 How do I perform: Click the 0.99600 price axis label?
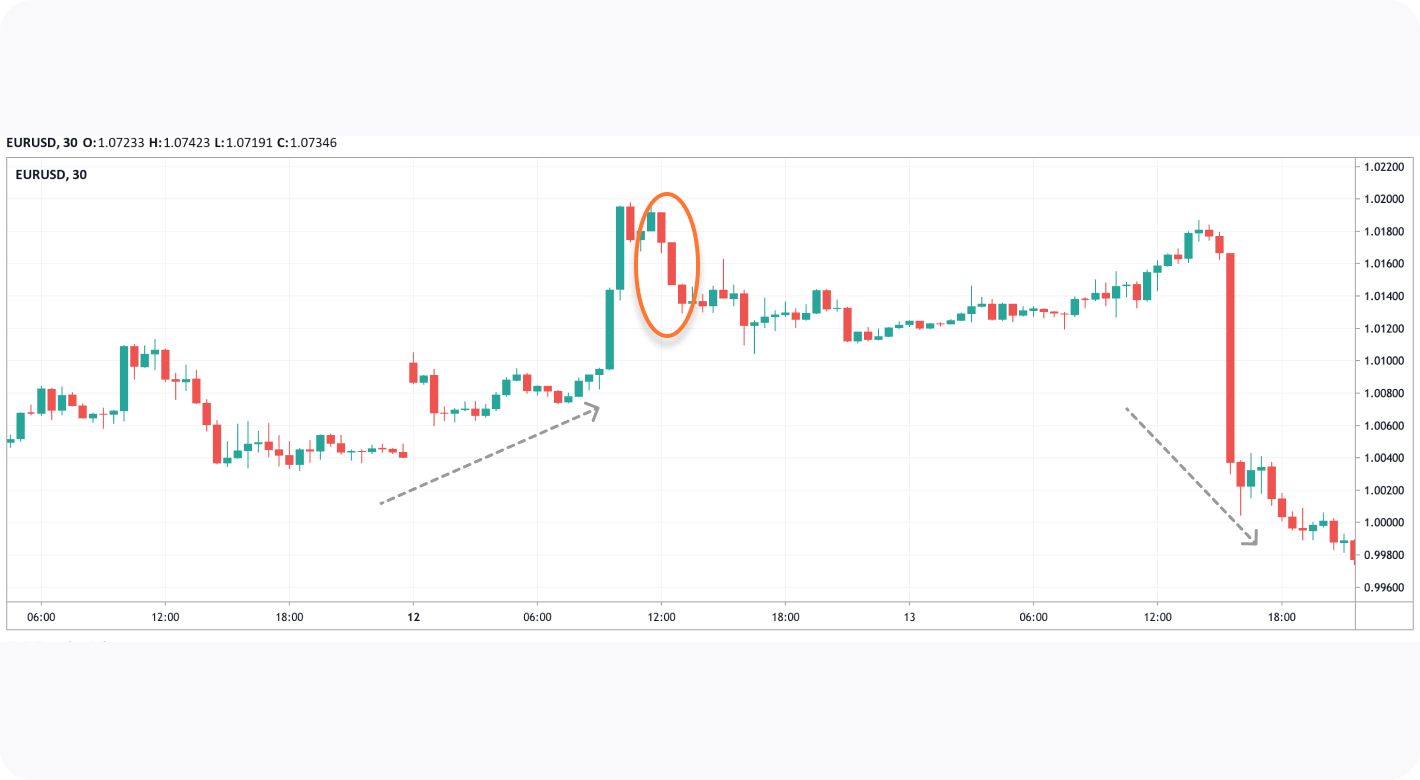point(1384,588)
